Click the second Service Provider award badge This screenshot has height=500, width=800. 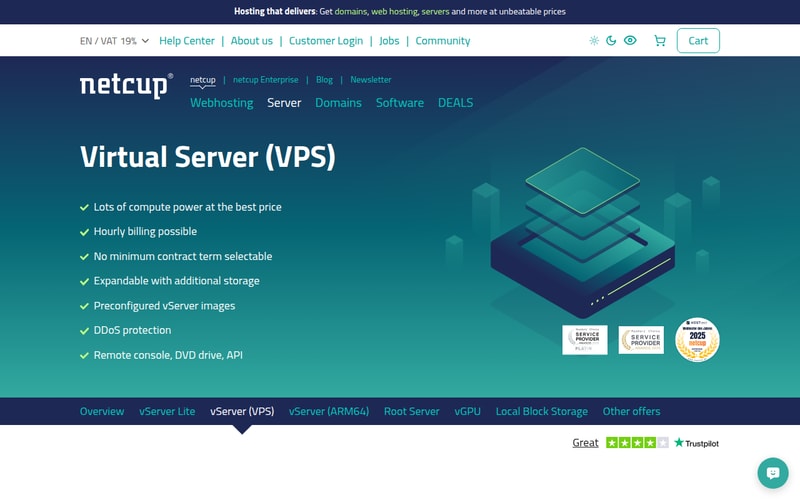(x=641, y=340)
